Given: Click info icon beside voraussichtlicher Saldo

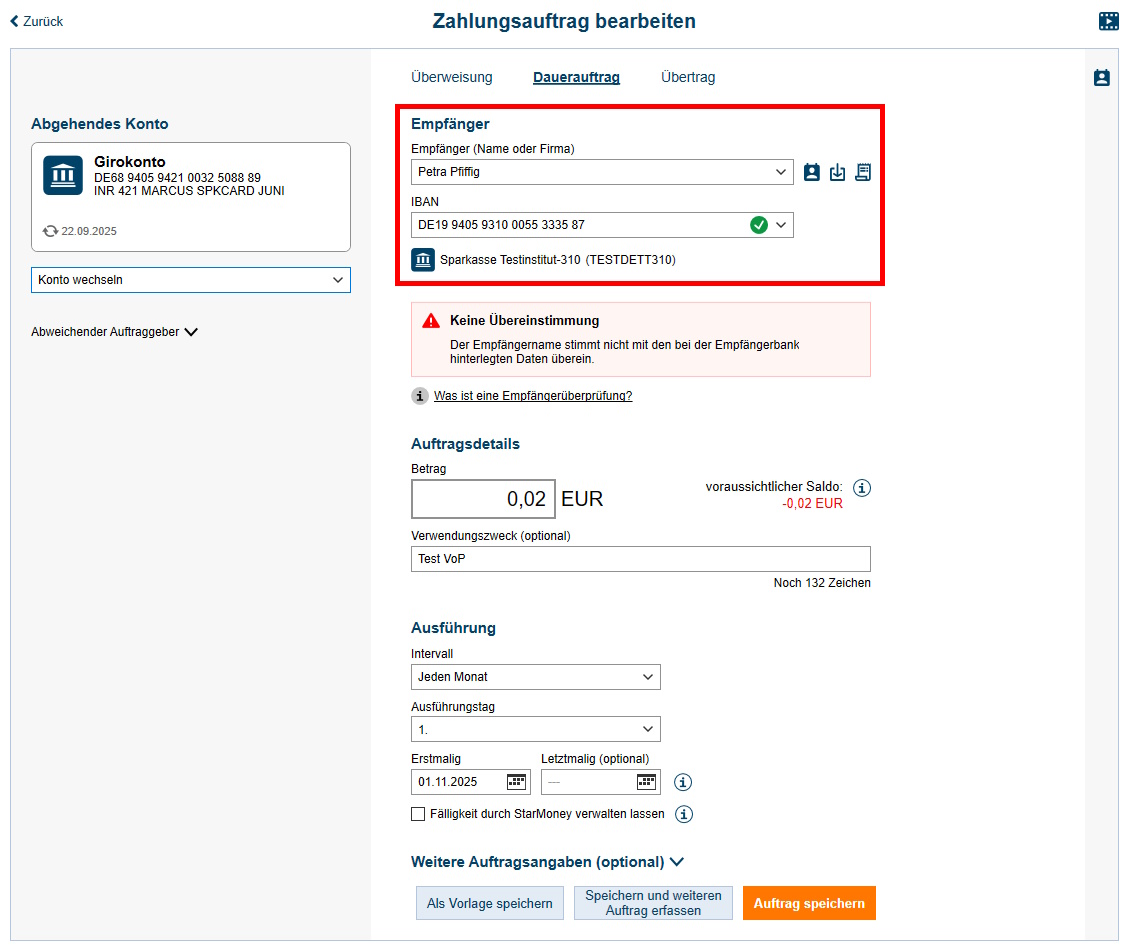Looking at the screenshot, I should [863, 488].
